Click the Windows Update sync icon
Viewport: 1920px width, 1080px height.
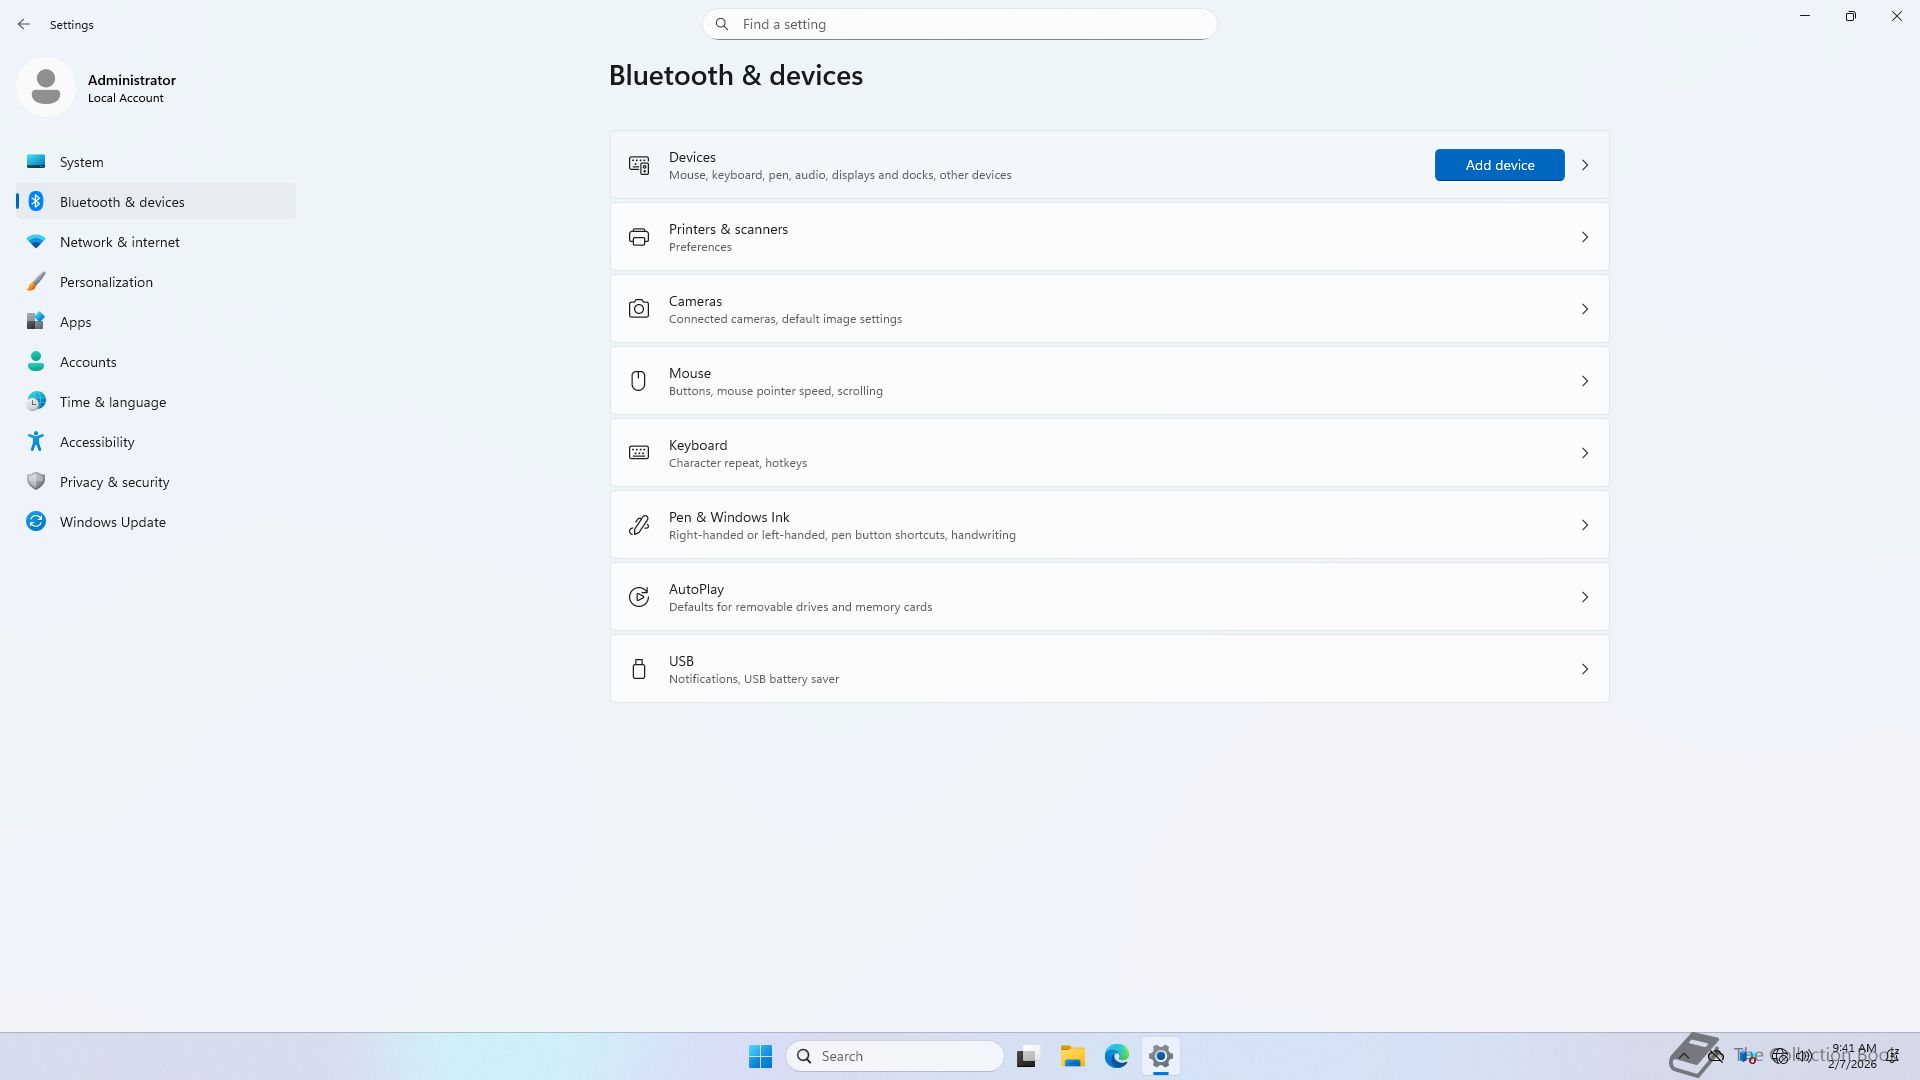pos(36,522)
